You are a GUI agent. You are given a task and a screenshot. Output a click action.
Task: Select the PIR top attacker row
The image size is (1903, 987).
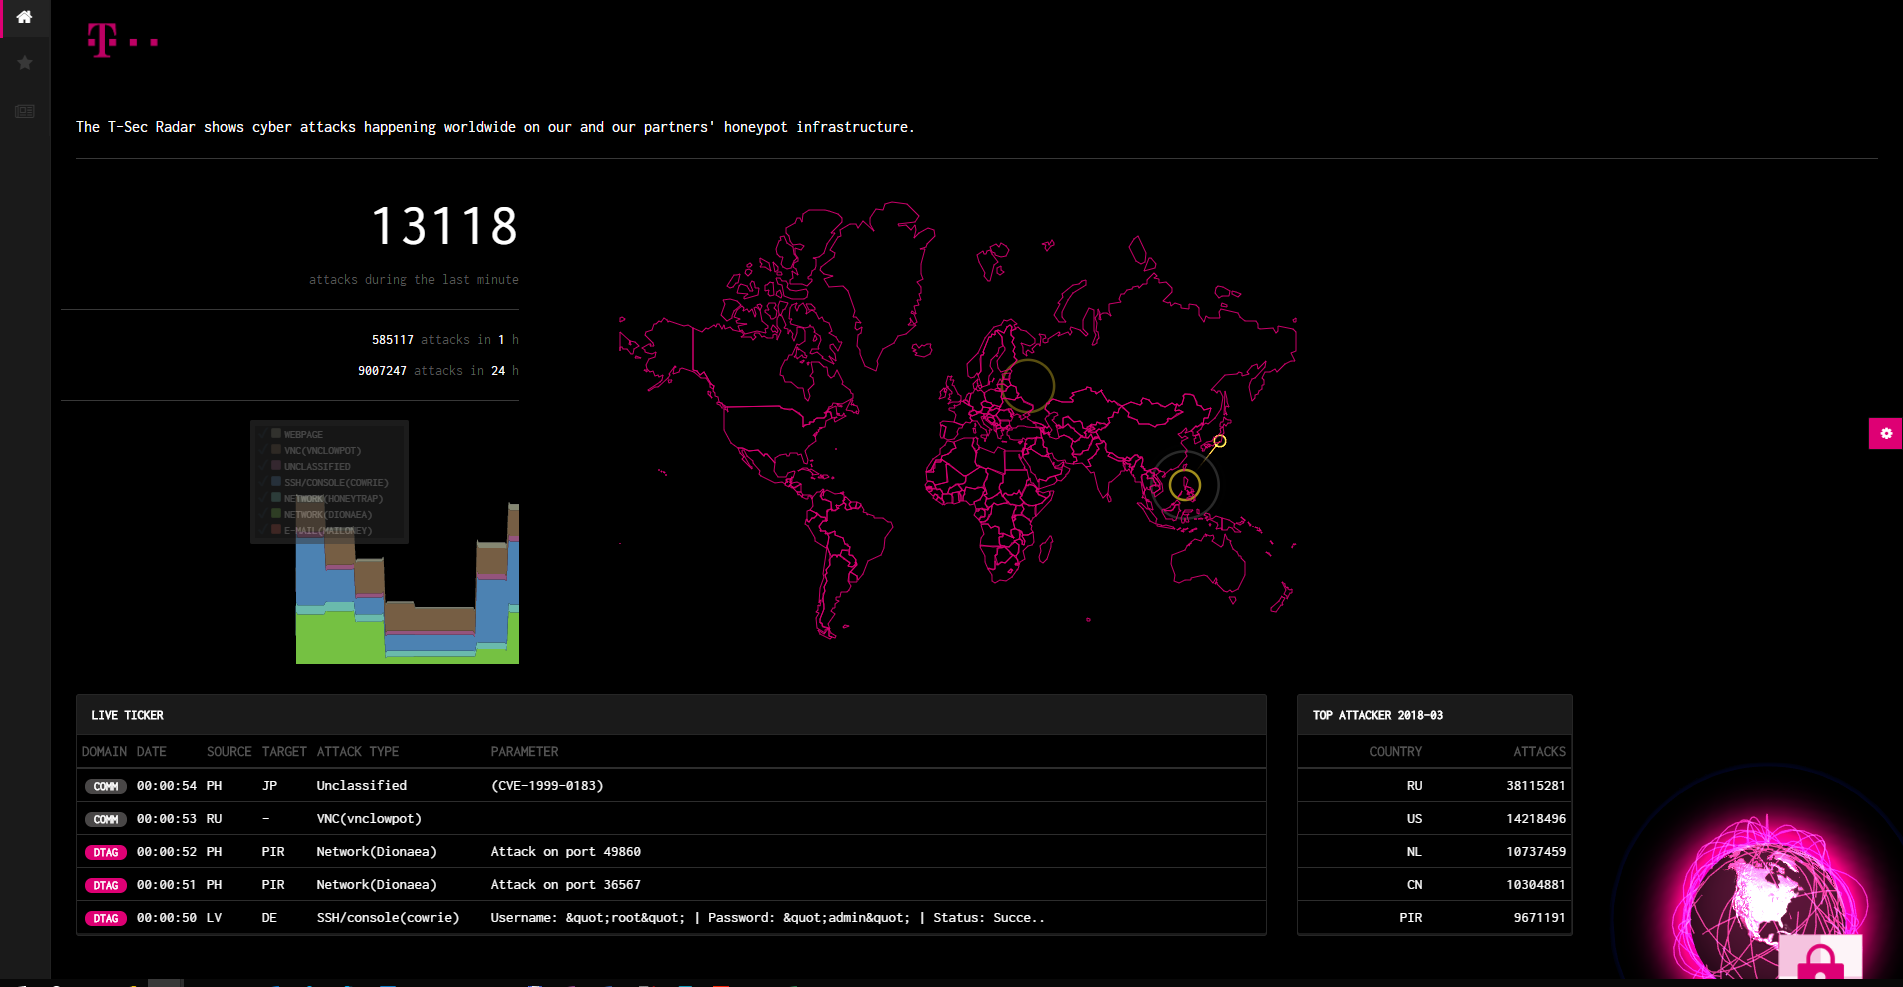1434,918
